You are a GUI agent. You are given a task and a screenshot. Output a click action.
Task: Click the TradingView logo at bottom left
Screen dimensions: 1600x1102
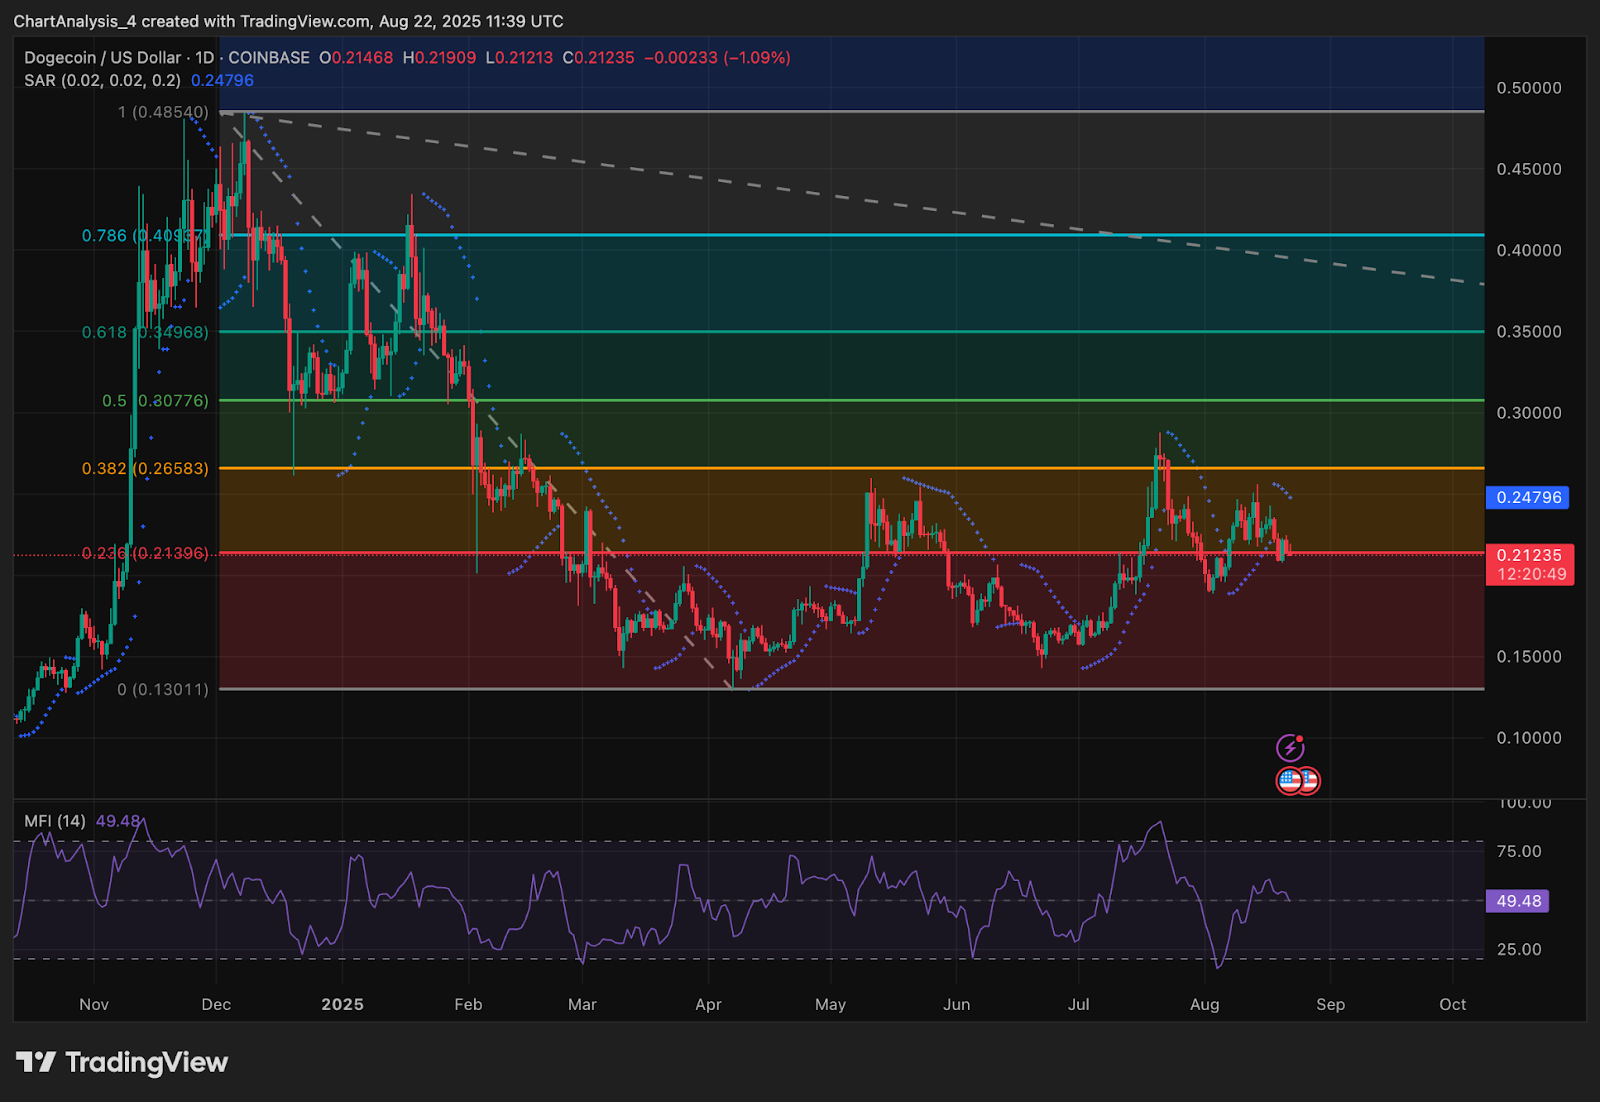[122, 1062]
